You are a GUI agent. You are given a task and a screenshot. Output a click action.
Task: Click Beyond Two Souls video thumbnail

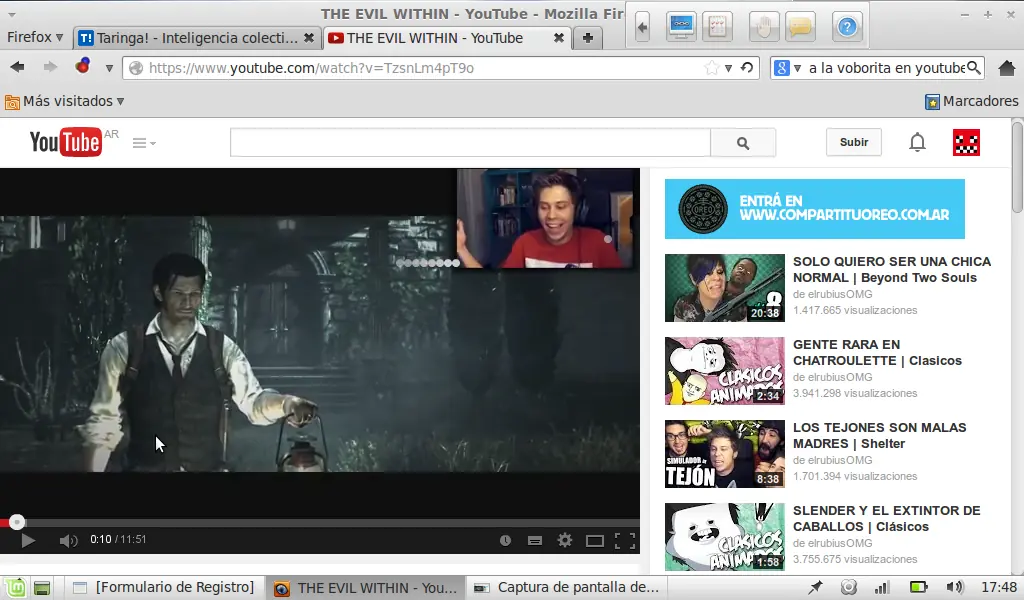[725, 288]
